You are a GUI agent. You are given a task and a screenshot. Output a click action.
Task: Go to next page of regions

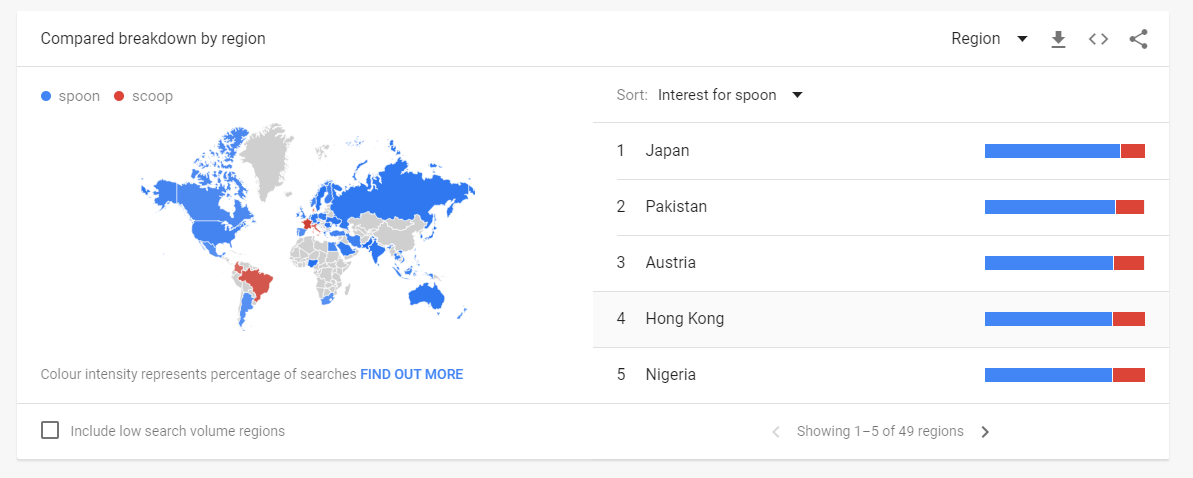click(985, 432)
